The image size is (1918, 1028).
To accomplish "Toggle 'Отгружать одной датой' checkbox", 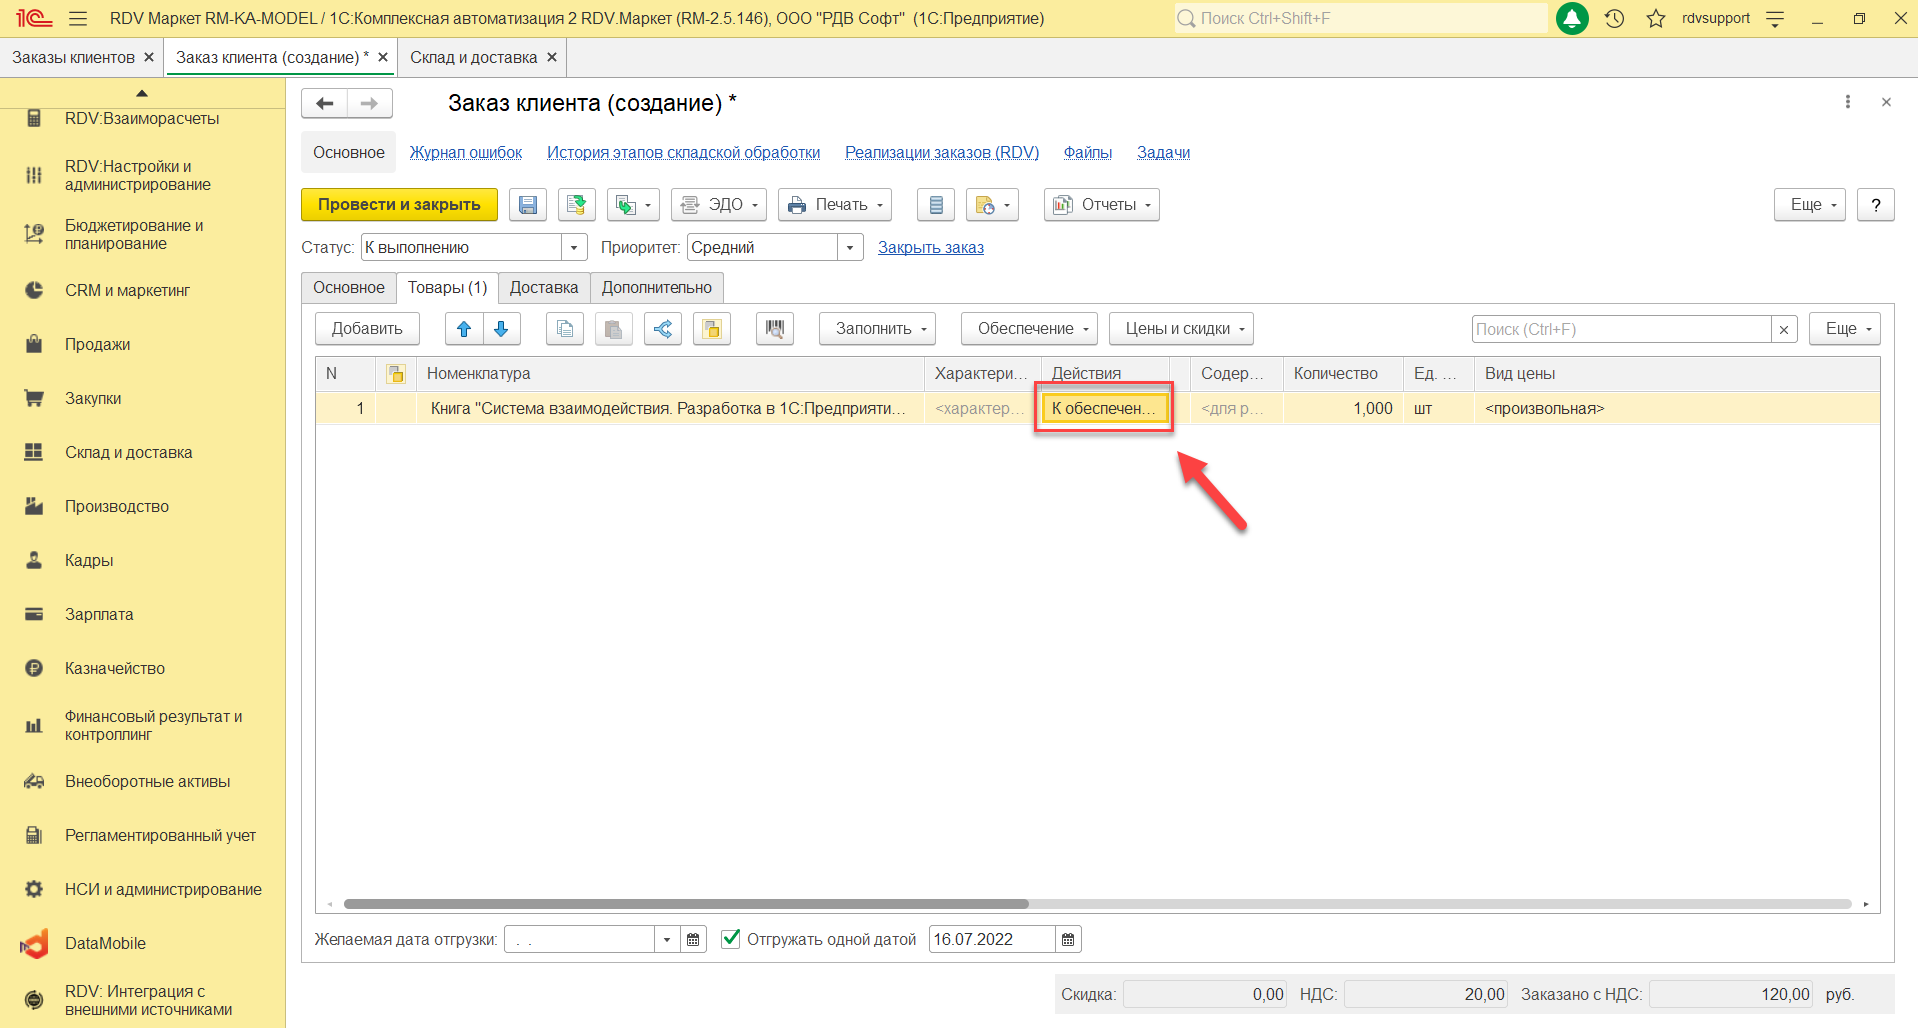I will [731, 939].
